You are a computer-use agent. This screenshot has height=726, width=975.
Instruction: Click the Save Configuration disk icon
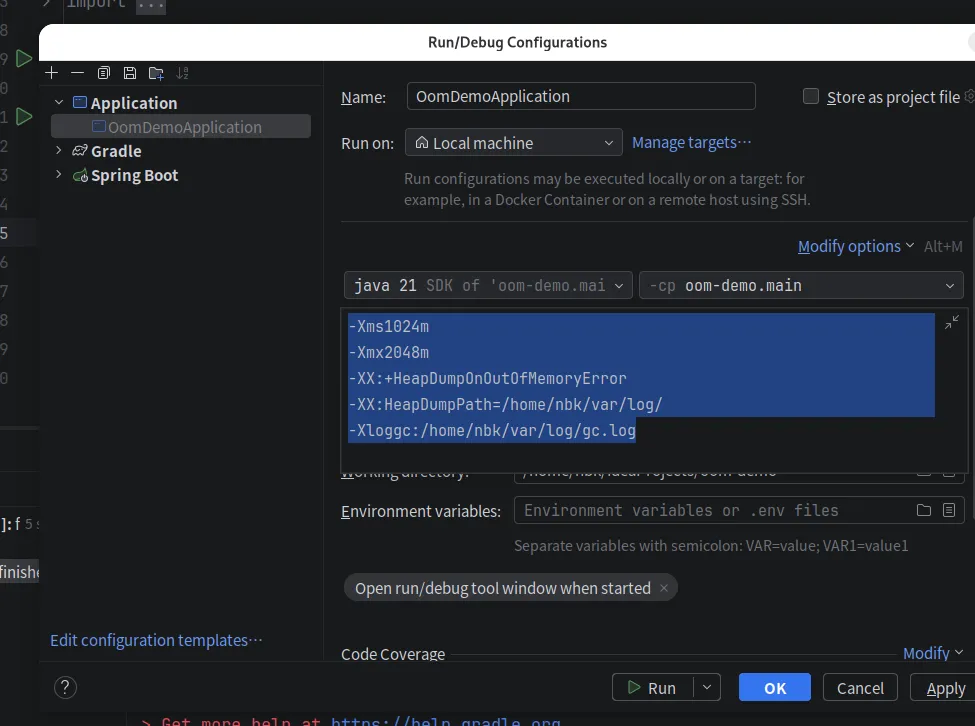click(x=130, y=73)
